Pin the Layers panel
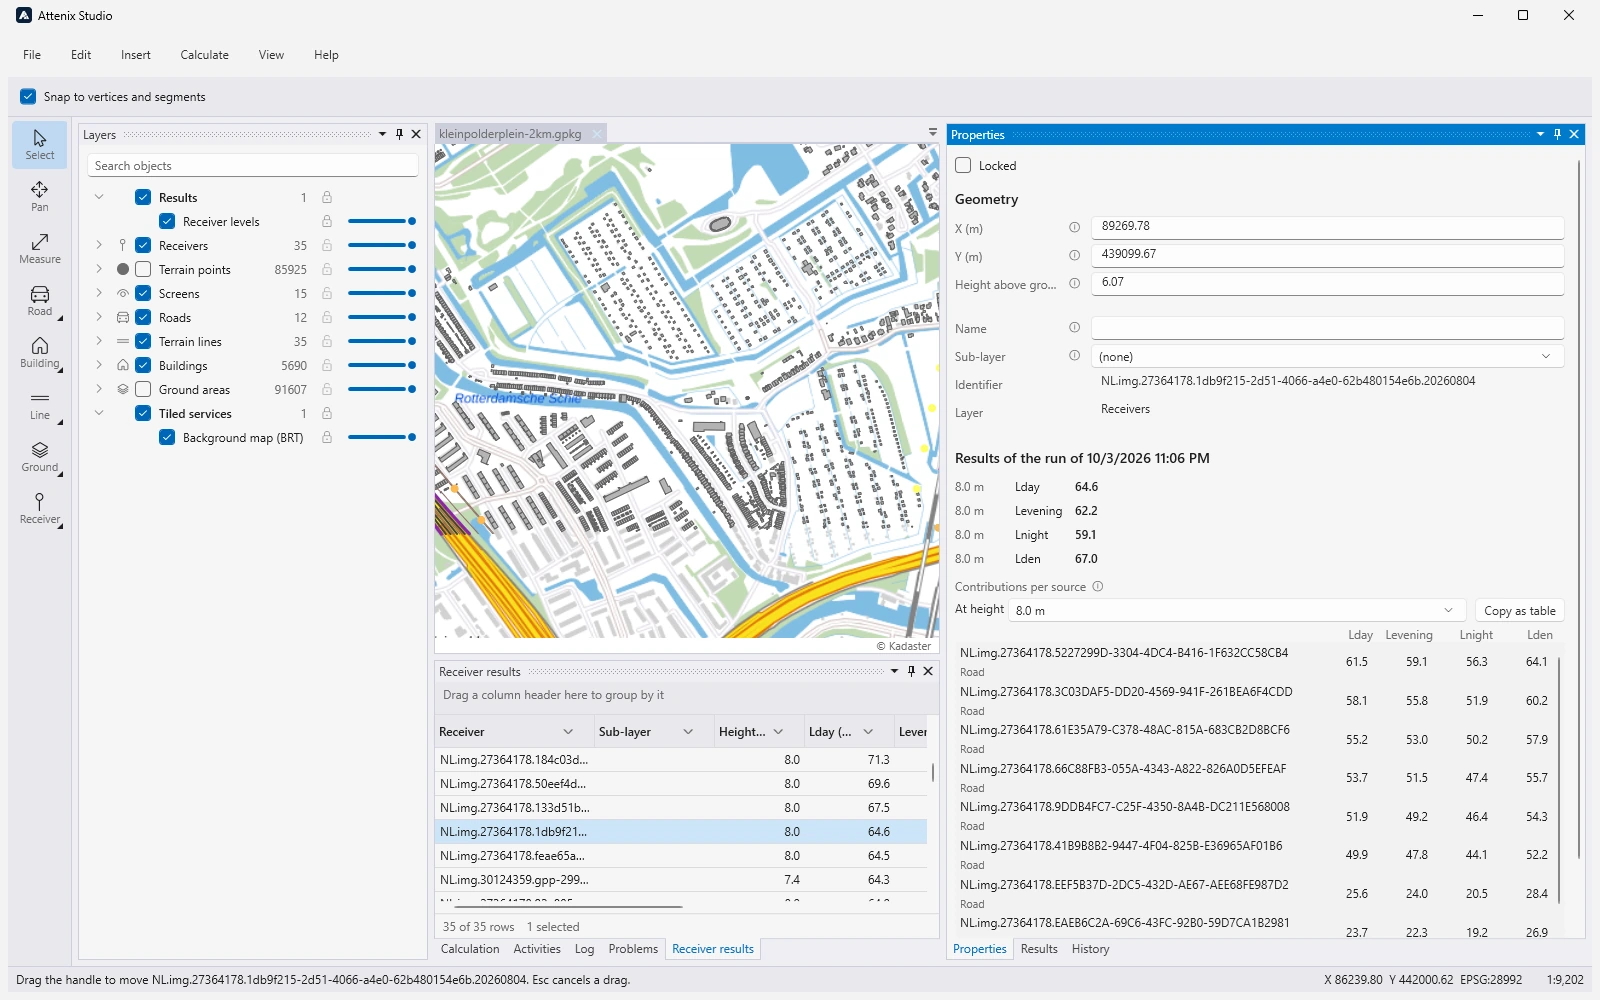Viewport: 1600px width, 1000px height. [399, 134]
